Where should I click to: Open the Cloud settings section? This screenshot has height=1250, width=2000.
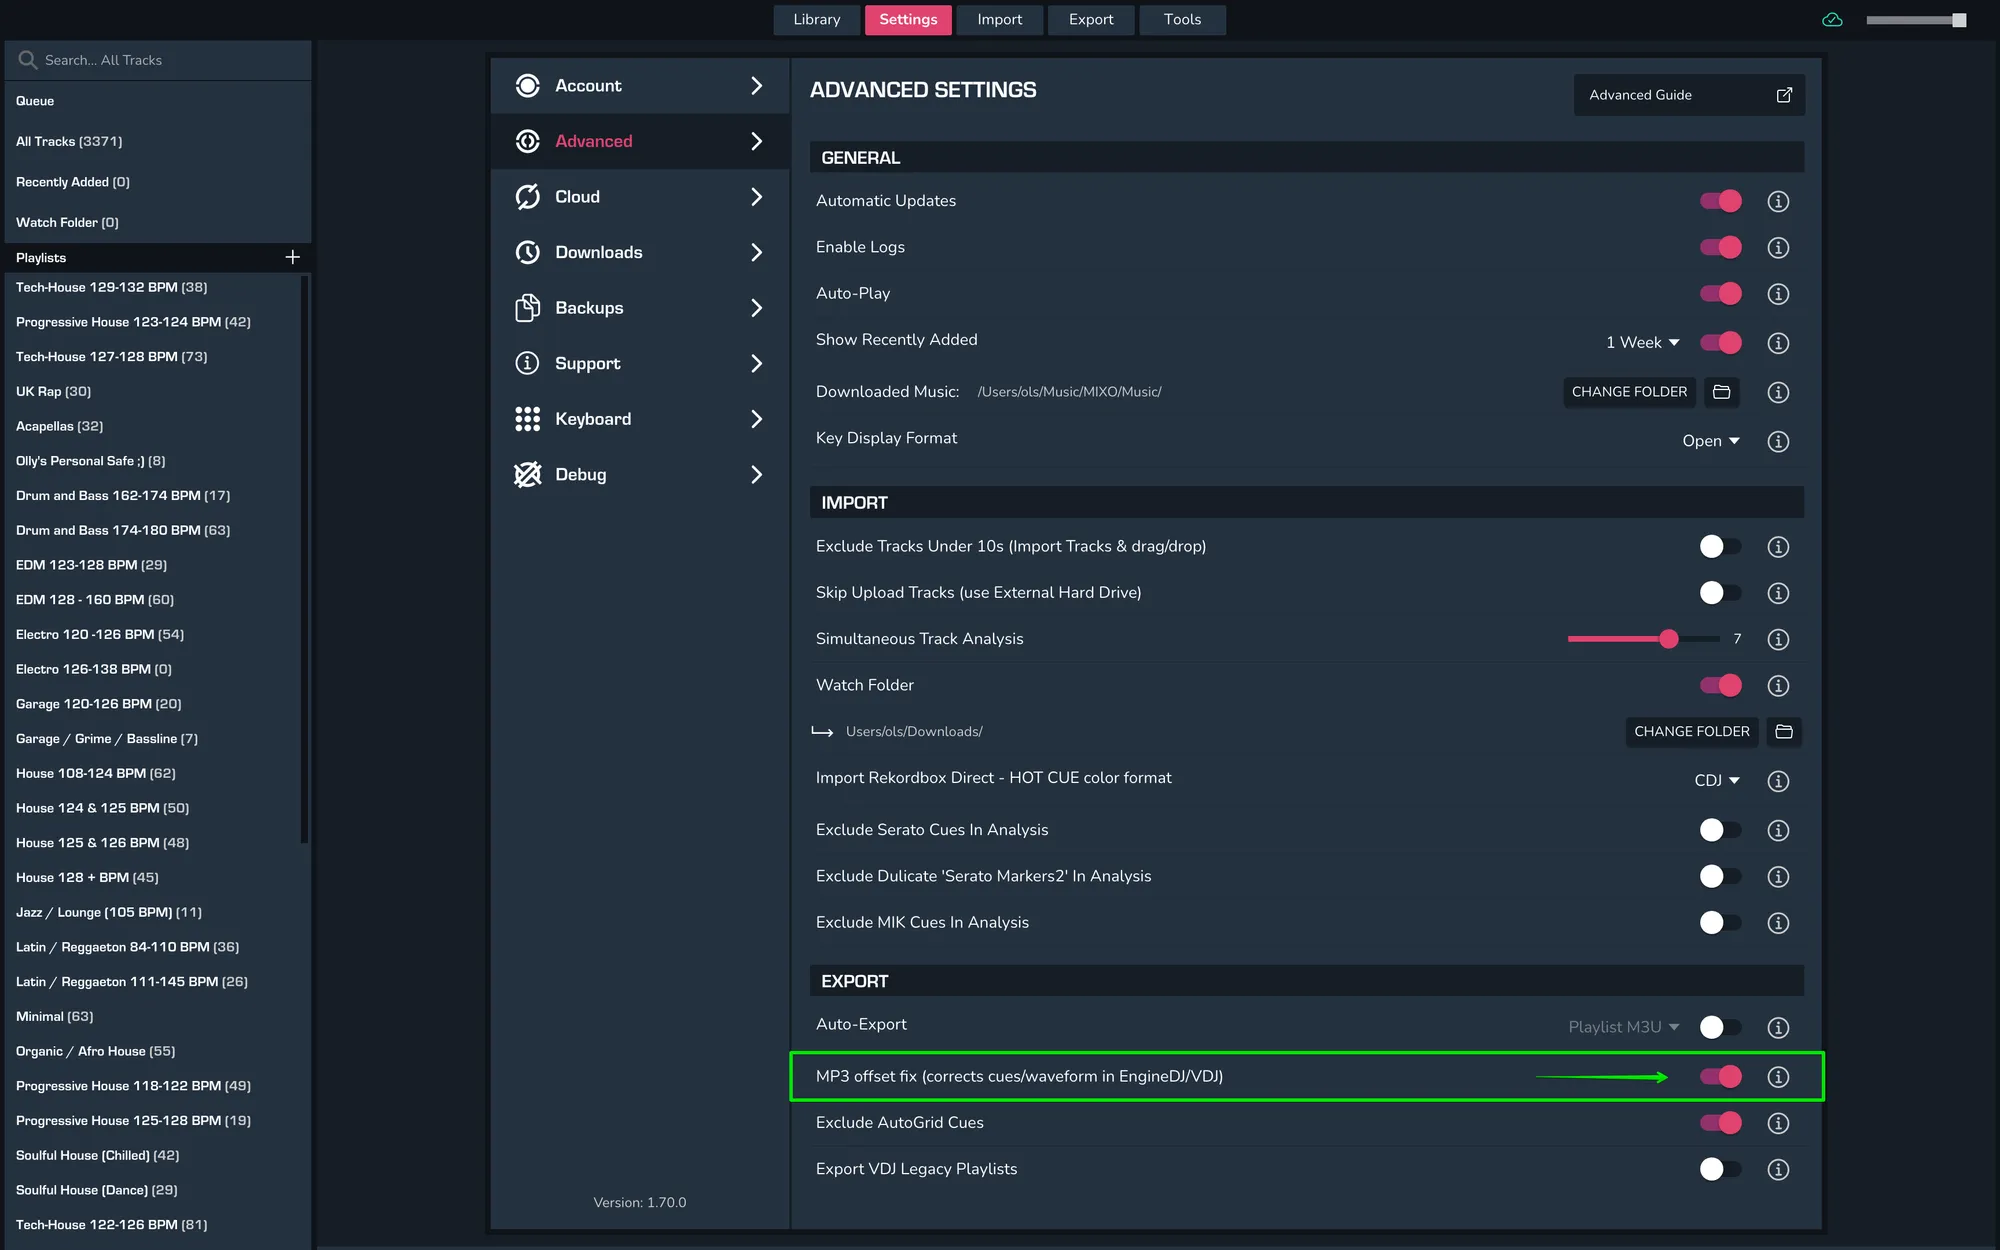[639, 197]
